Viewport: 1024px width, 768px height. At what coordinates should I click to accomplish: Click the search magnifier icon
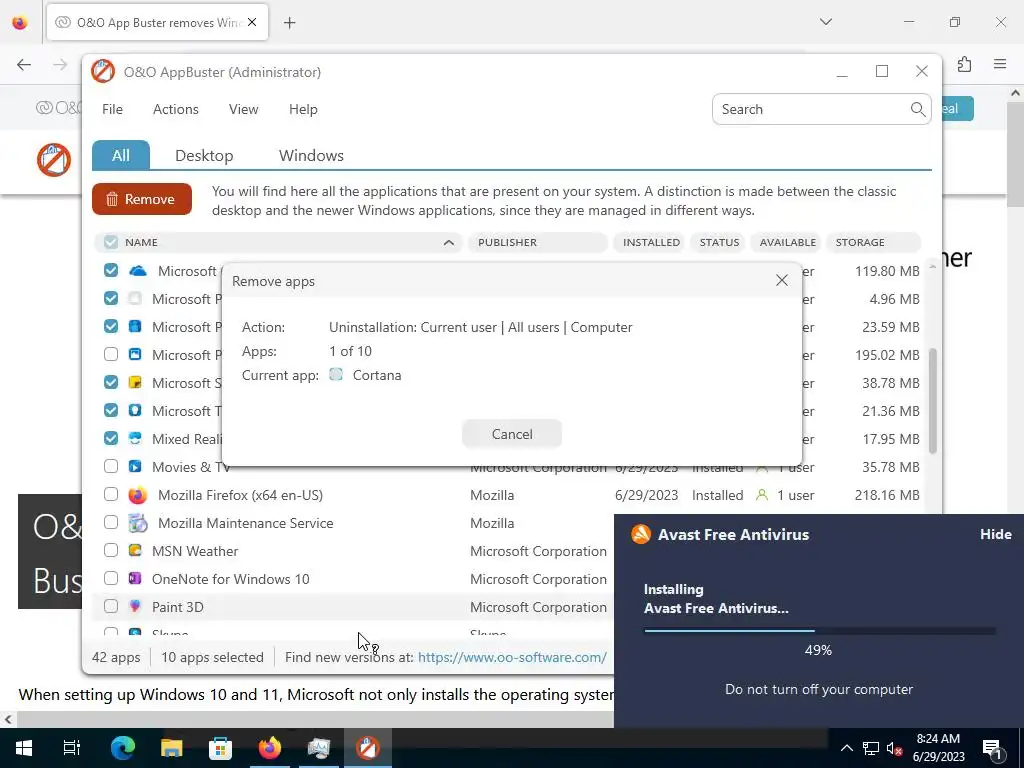[918, 109]
